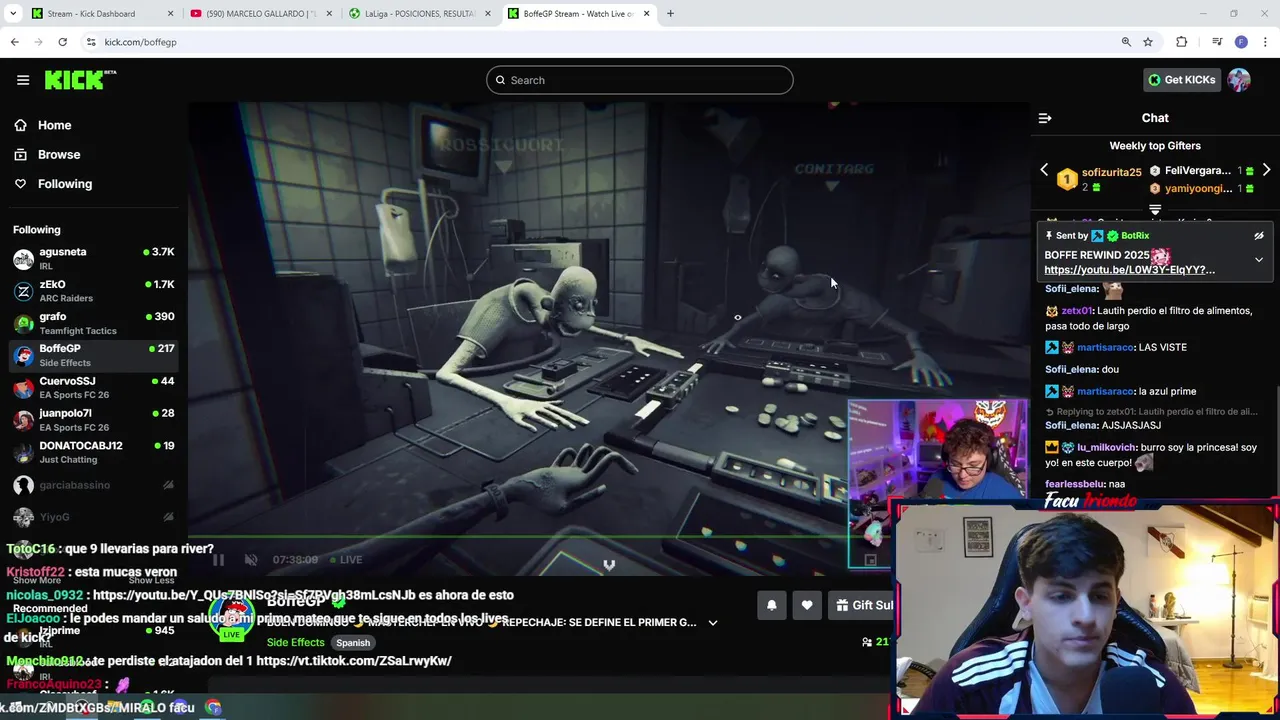Focus the Kick search field
Screen dimensions: 1280x720
click(x=640, y=80)
